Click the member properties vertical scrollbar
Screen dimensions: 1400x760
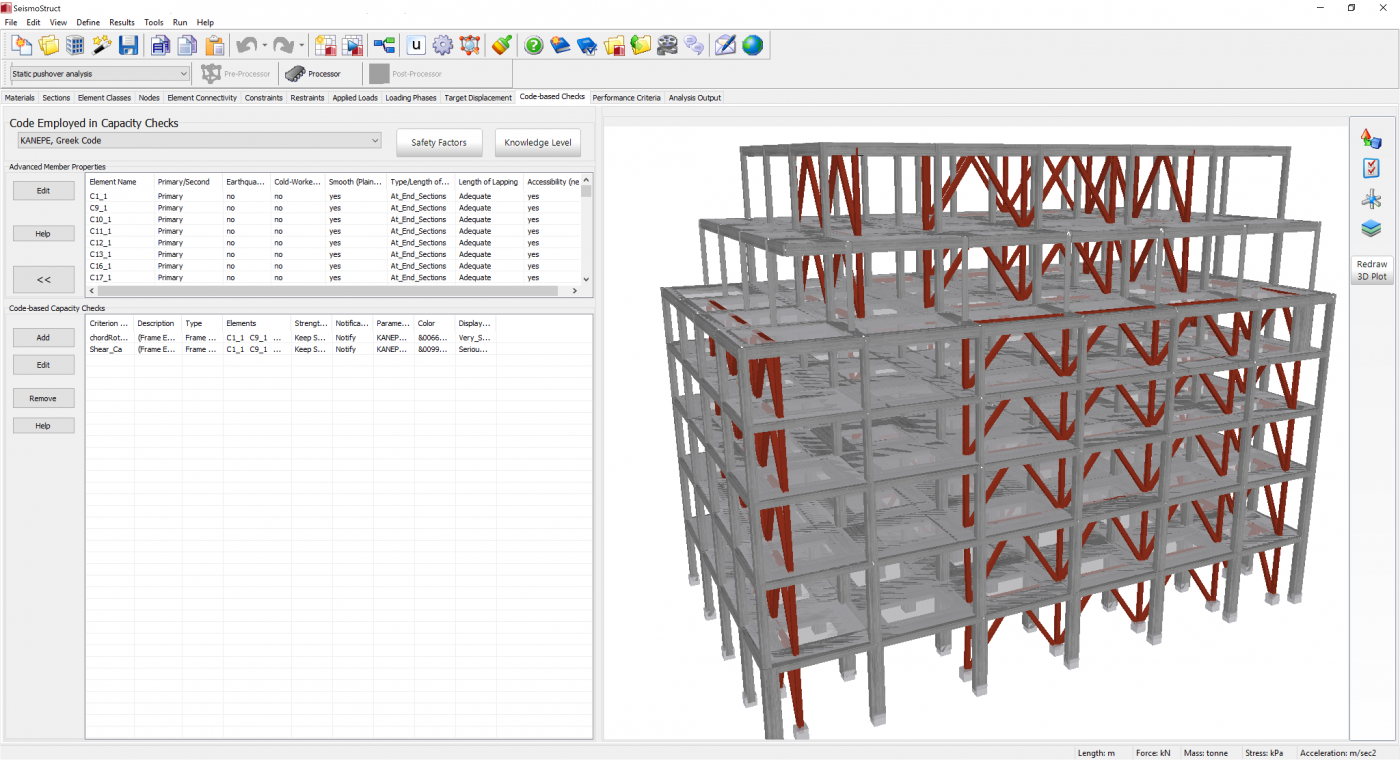pos(587,229)
